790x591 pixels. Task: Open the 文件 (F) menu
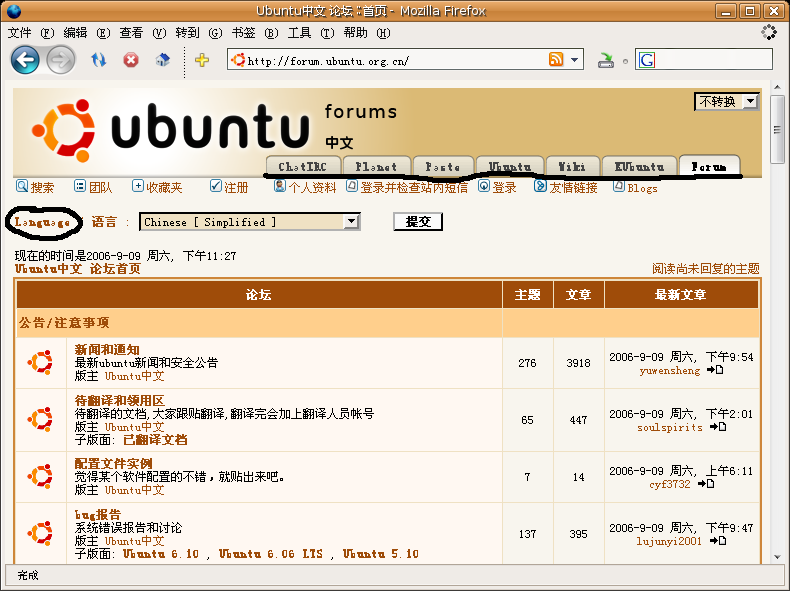[x=30, y=33]
